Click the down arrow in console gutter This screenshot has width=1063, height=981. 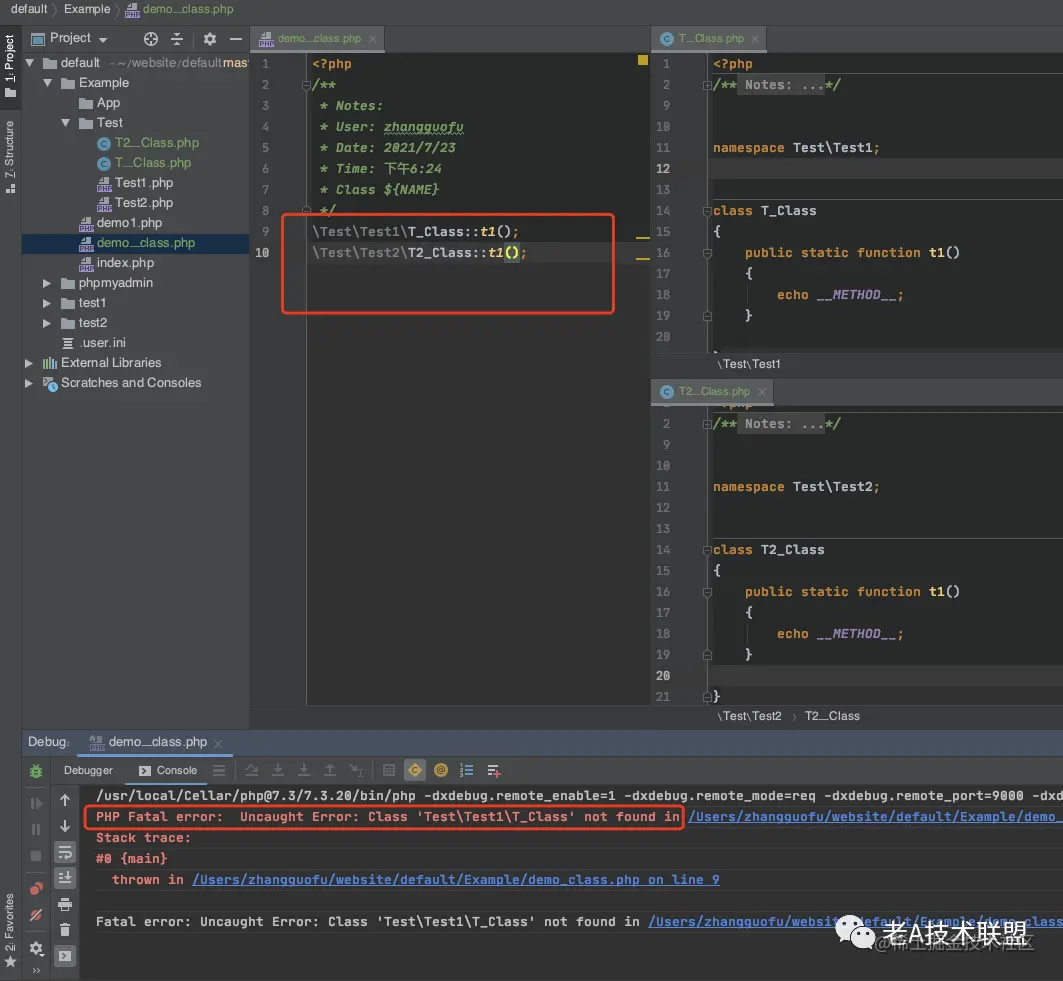(65, 826)
